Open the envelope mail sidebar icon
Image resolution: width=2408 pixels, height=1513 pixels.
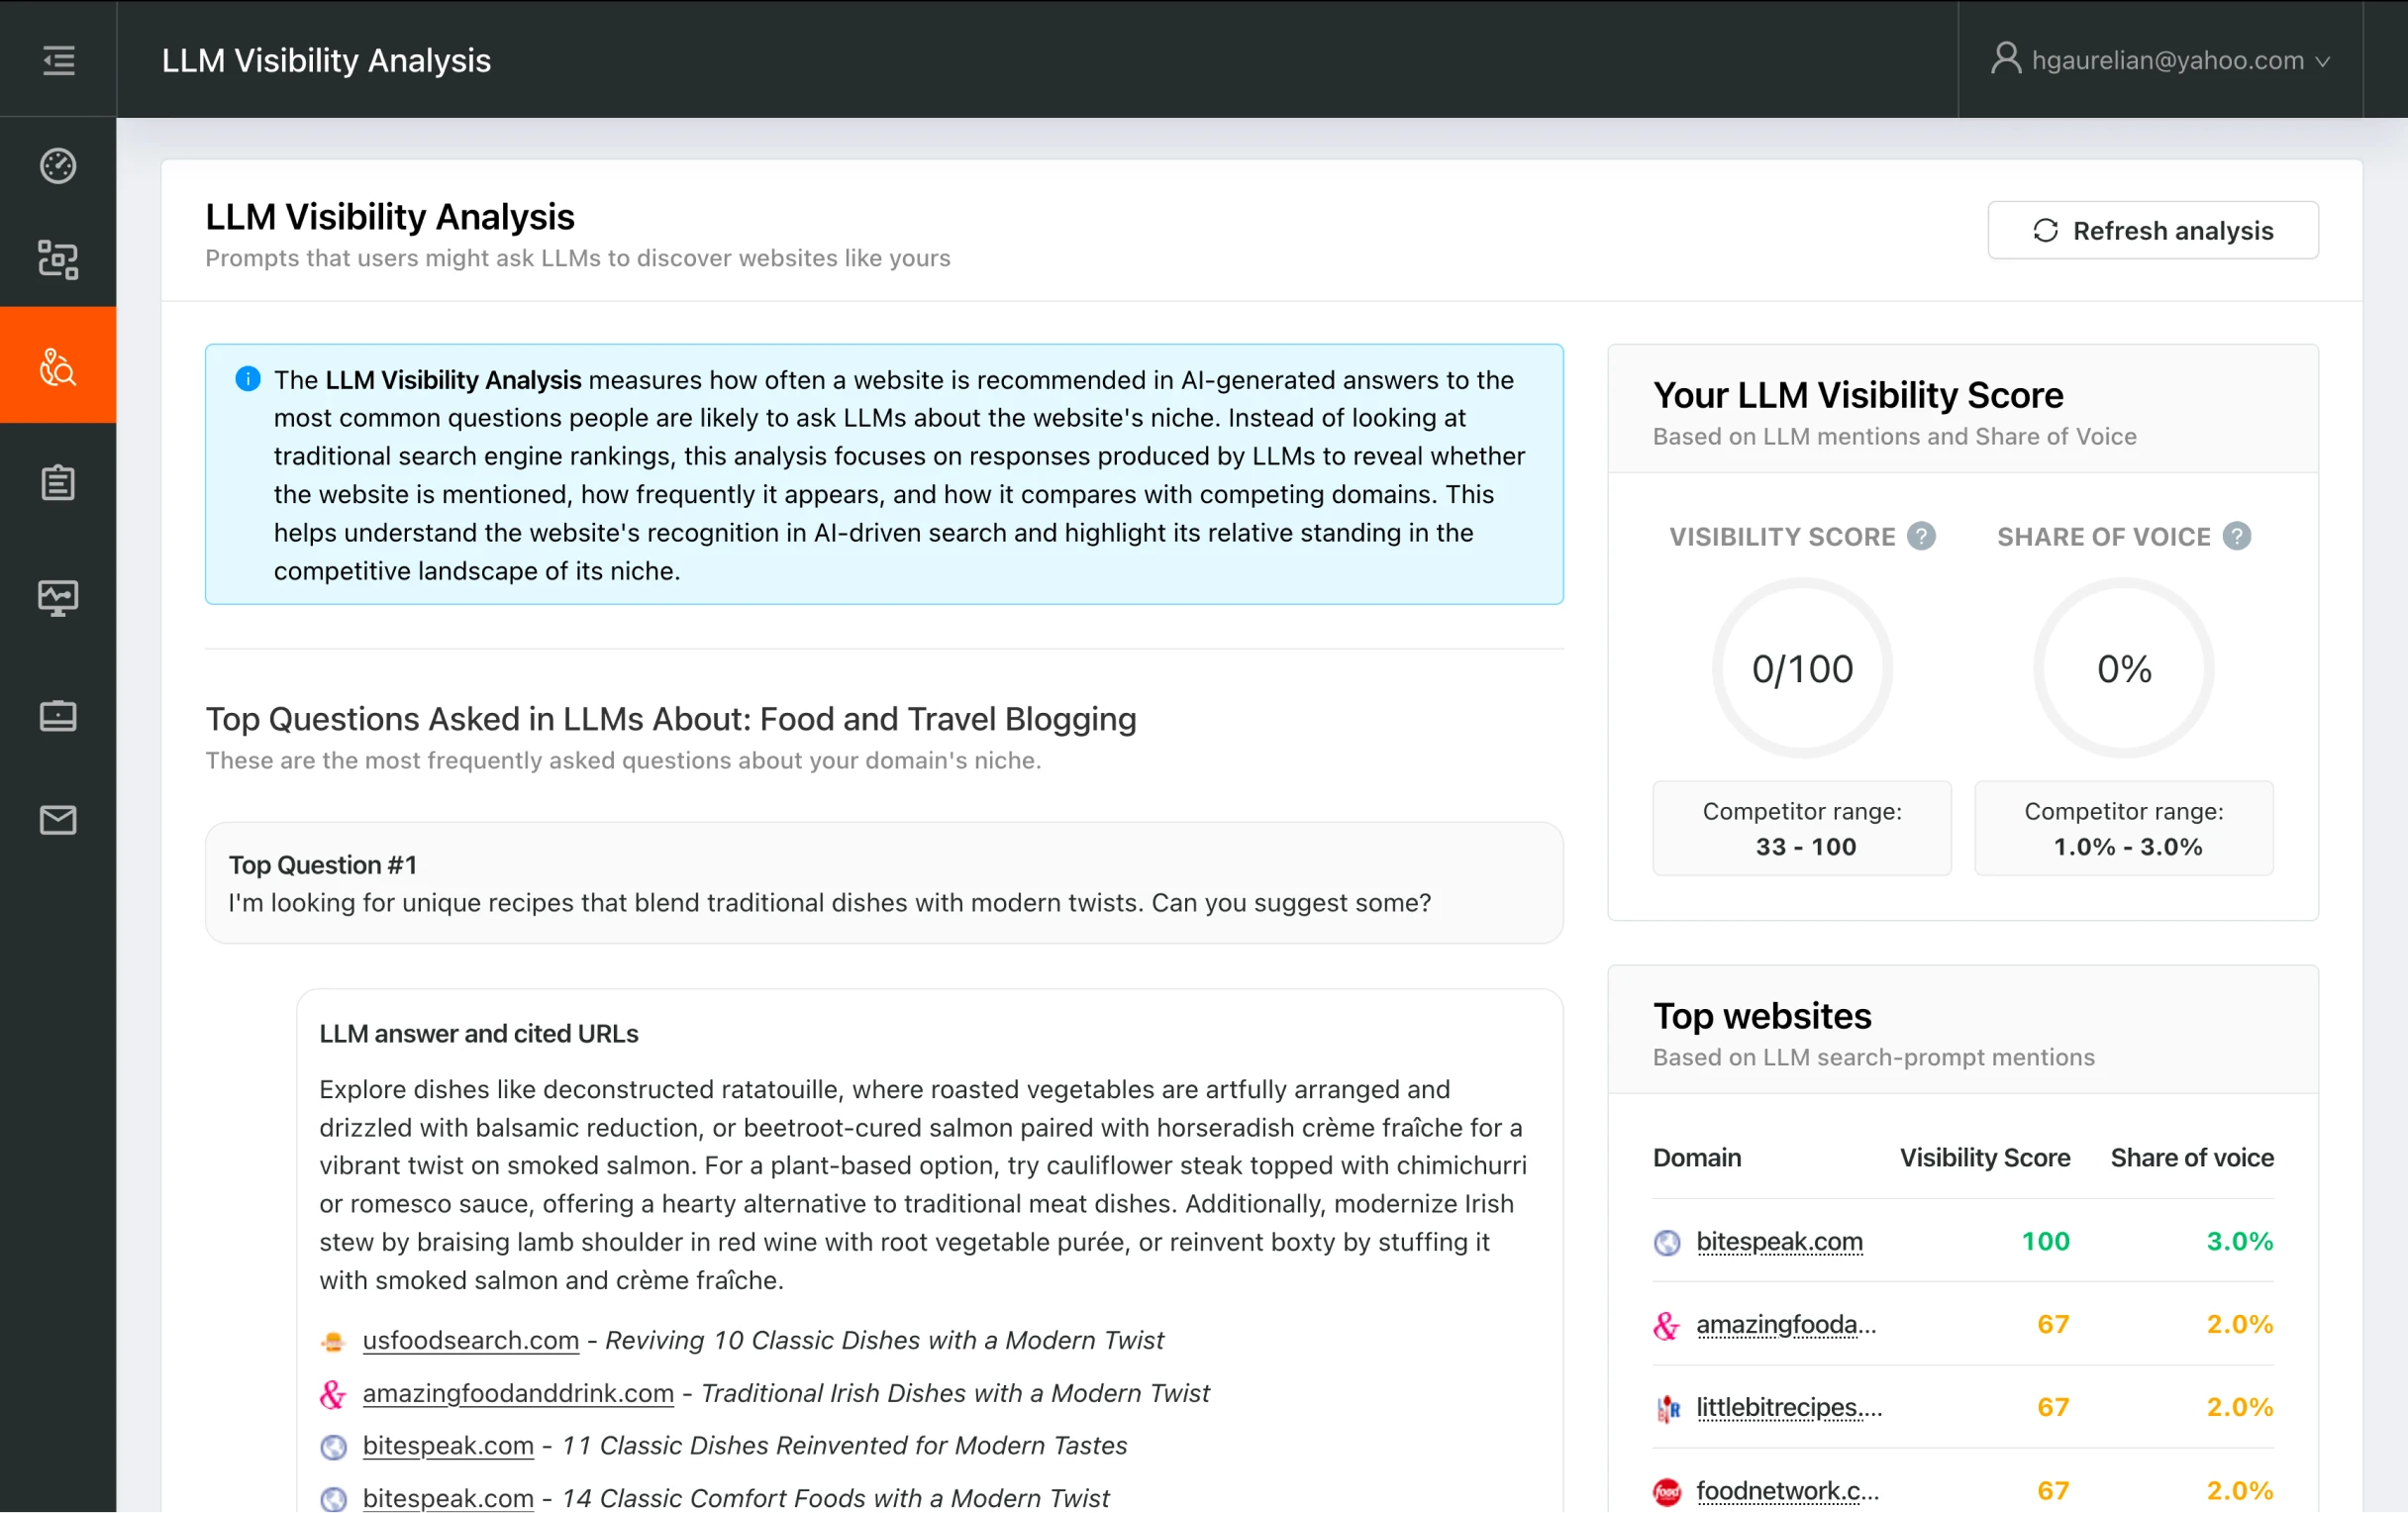(58, 820)
